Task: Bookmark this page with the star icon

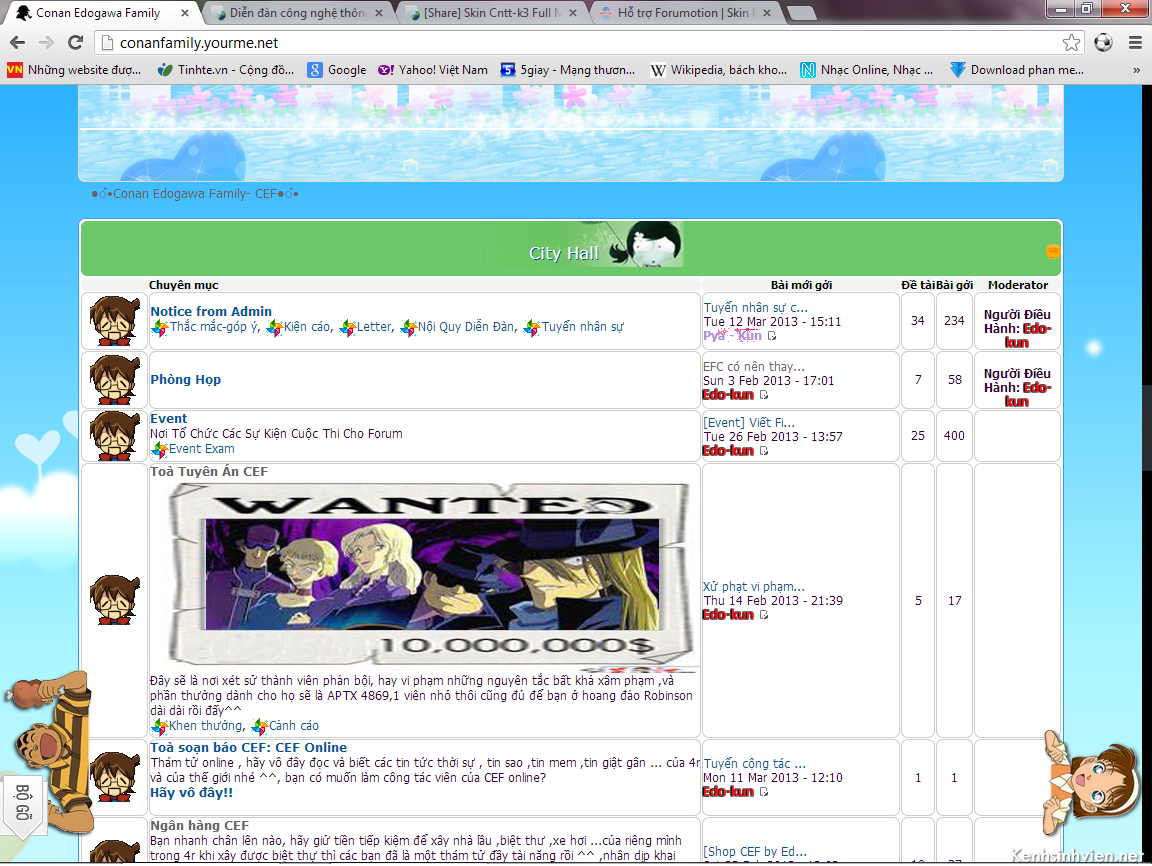Action: [1071, 43]
